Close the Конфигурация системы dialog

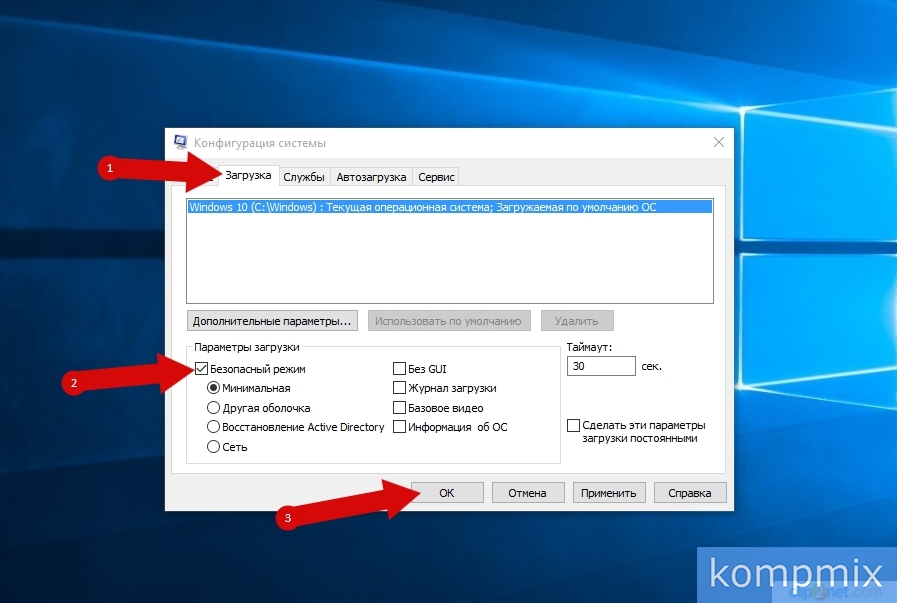click(x=719, y=142)
